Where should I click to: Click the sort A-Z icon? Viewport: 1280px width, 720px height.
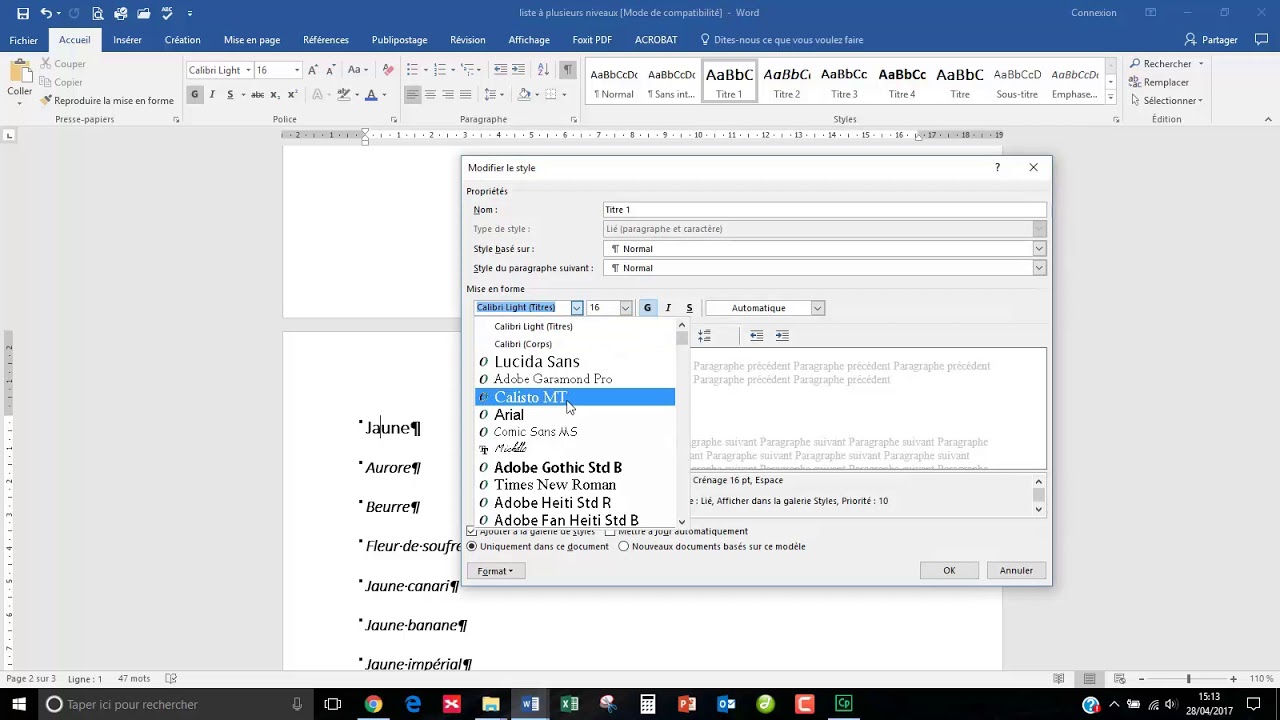544,70
